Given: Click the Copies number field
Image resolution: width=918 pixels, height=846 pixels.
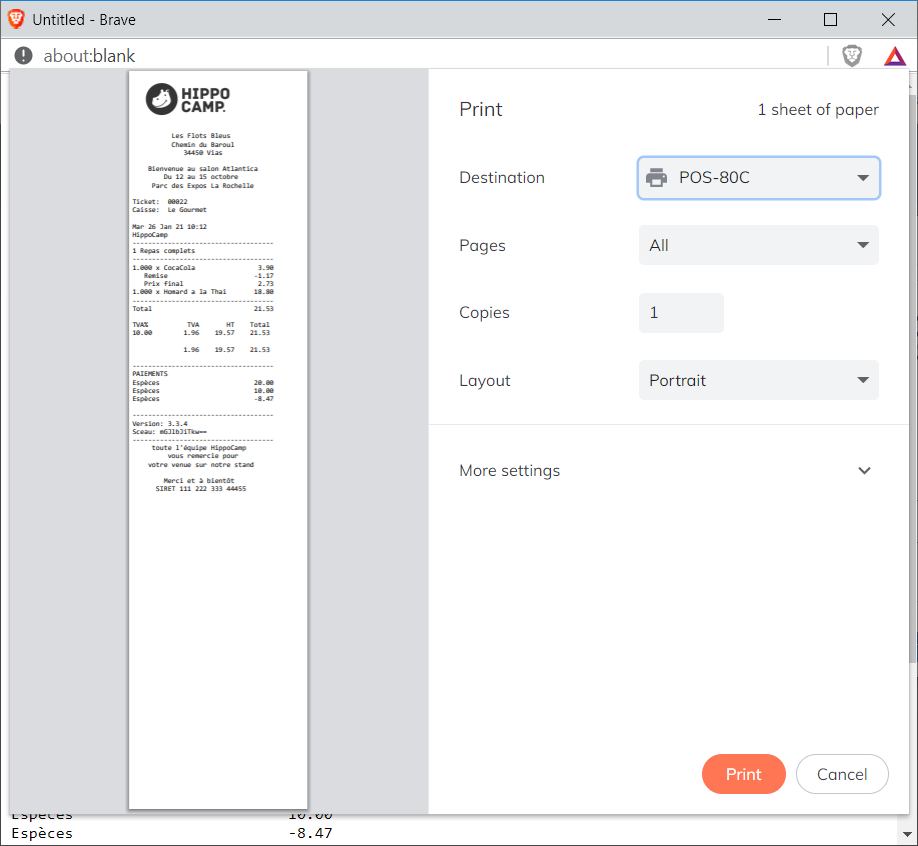Looking at the screenshot, I should point(681,313).
